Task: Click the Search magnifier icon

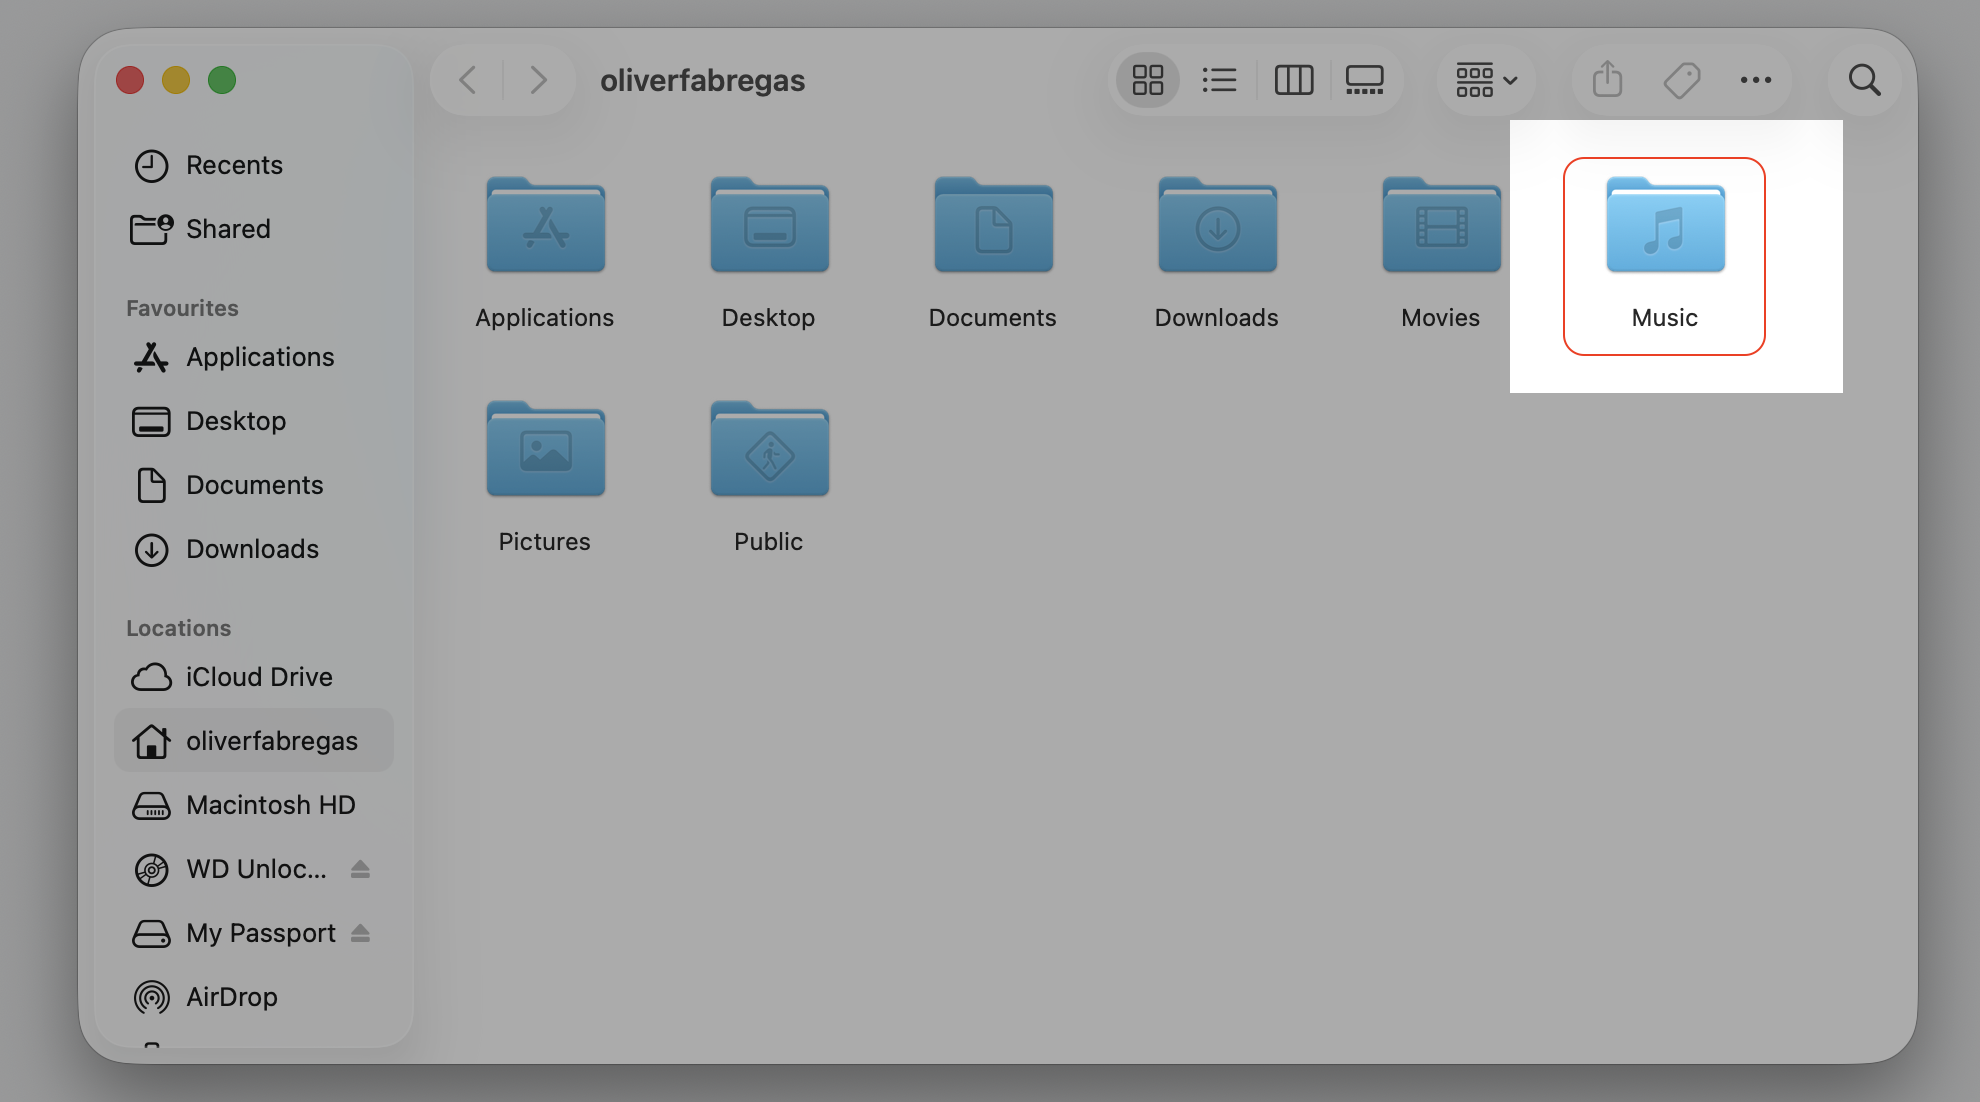Action: point(1865,80)
